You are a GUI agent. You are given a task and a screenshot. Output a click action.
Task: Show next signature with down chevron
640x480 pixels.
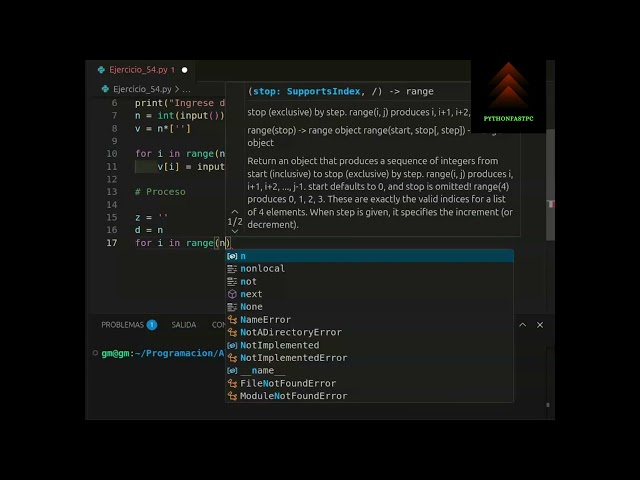[x=235, y=231]
